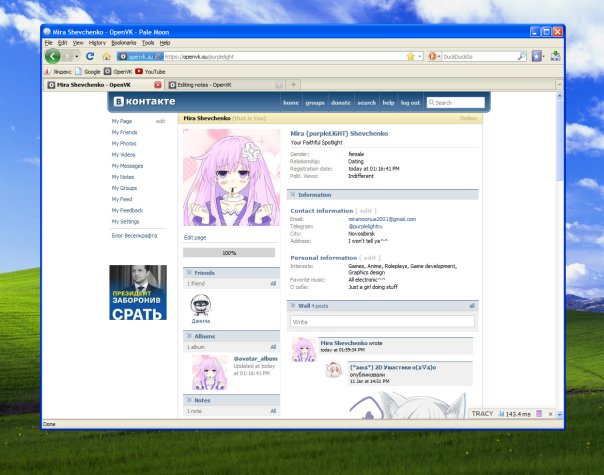Click the bookmark star in address bar

(411, 57)
